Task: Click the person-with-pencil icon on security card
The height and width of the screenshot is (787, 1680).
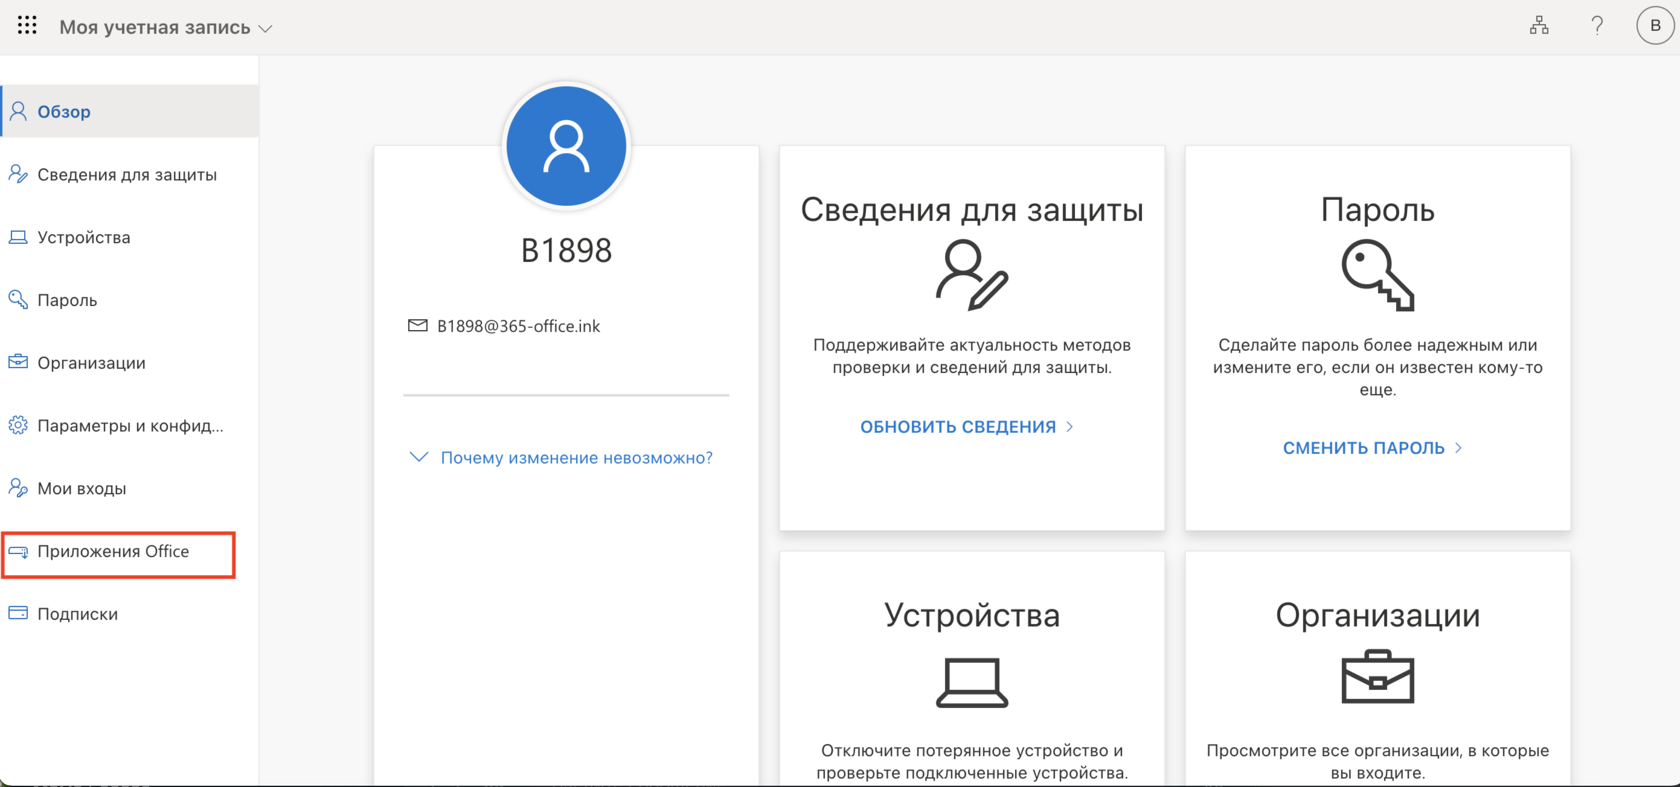Action: pyautogui.click(x=972, y=275)
